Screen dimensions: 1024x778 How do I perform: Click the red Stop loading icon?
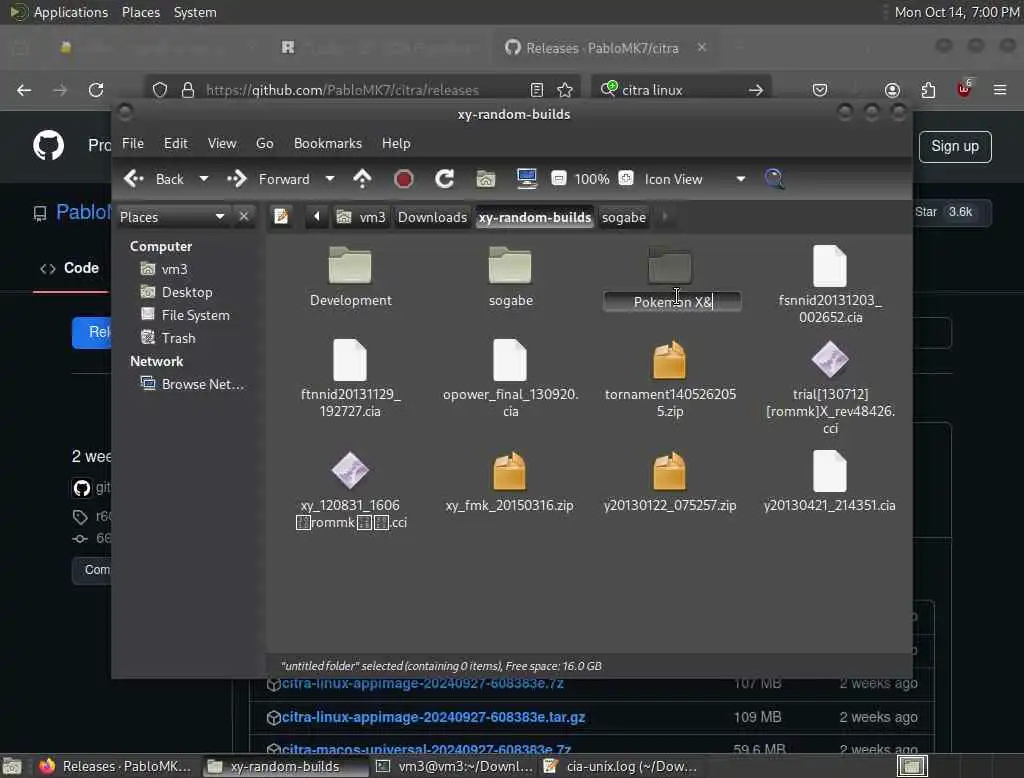(404, 178)
